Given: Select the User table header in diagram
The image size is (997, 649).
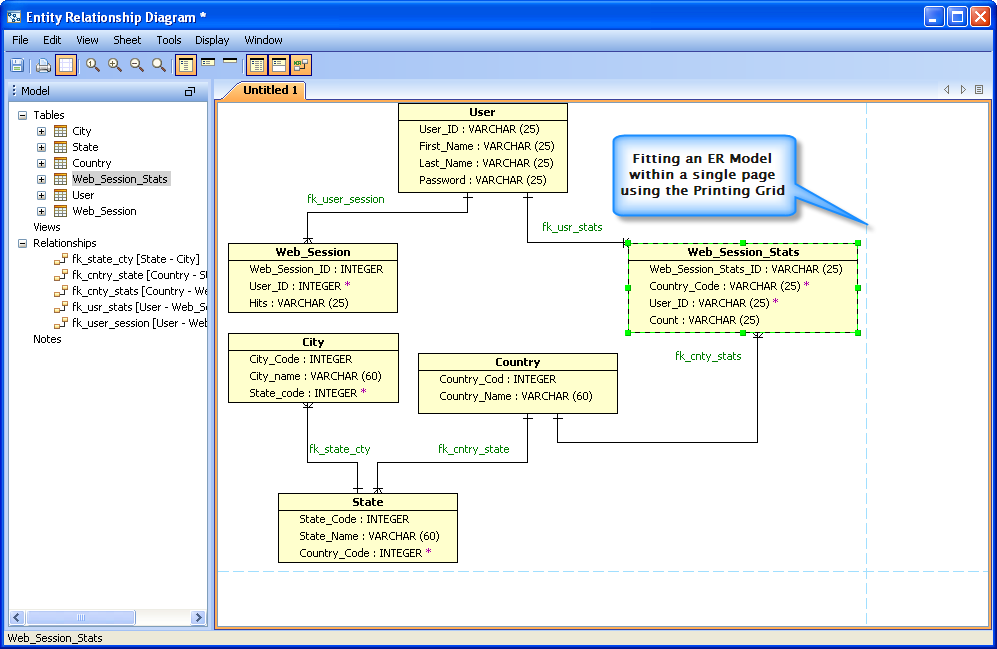Looking at the screenshot, I should pyautogui.click(x=483, y=112).
